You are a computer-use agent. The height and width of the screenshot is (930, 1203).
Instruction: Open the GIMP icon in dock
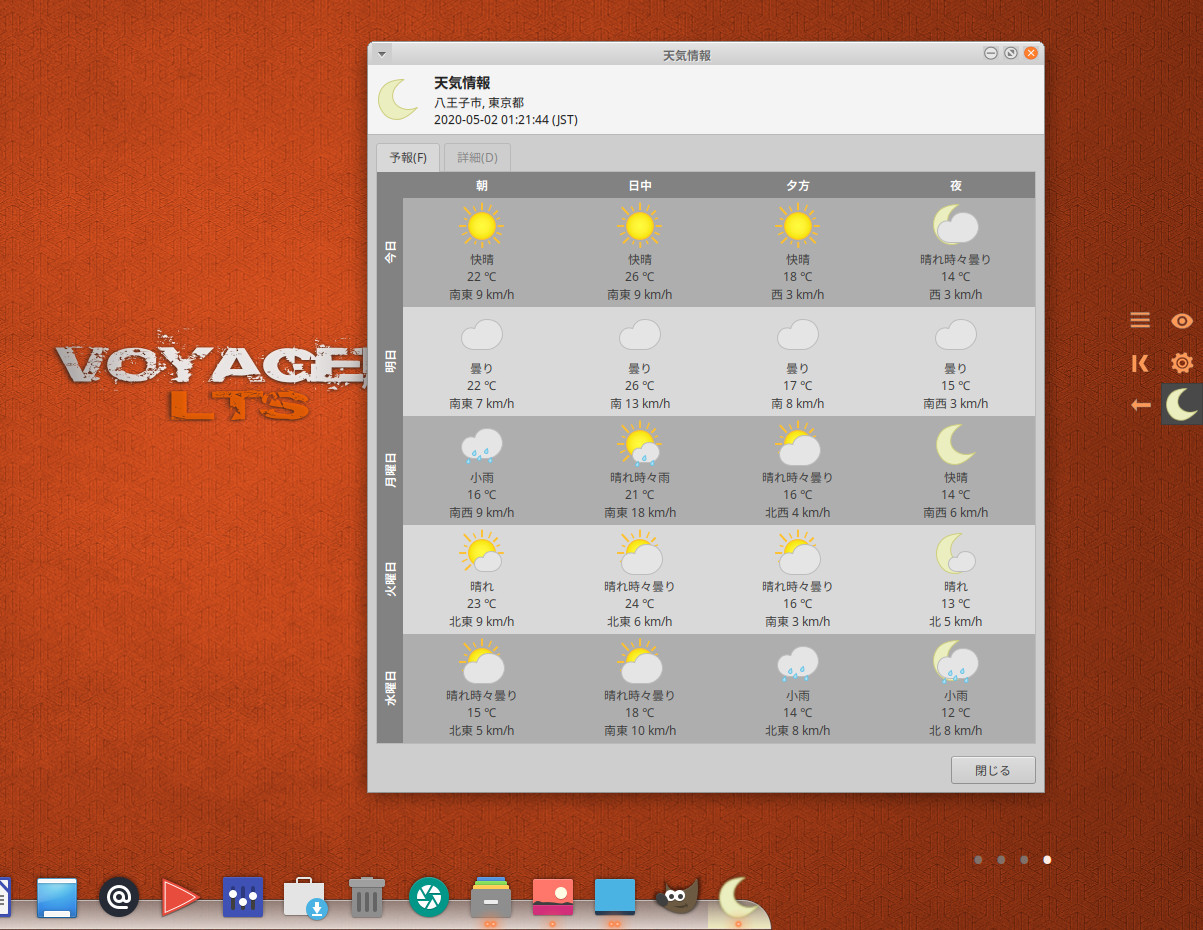(x=677, y=897)
